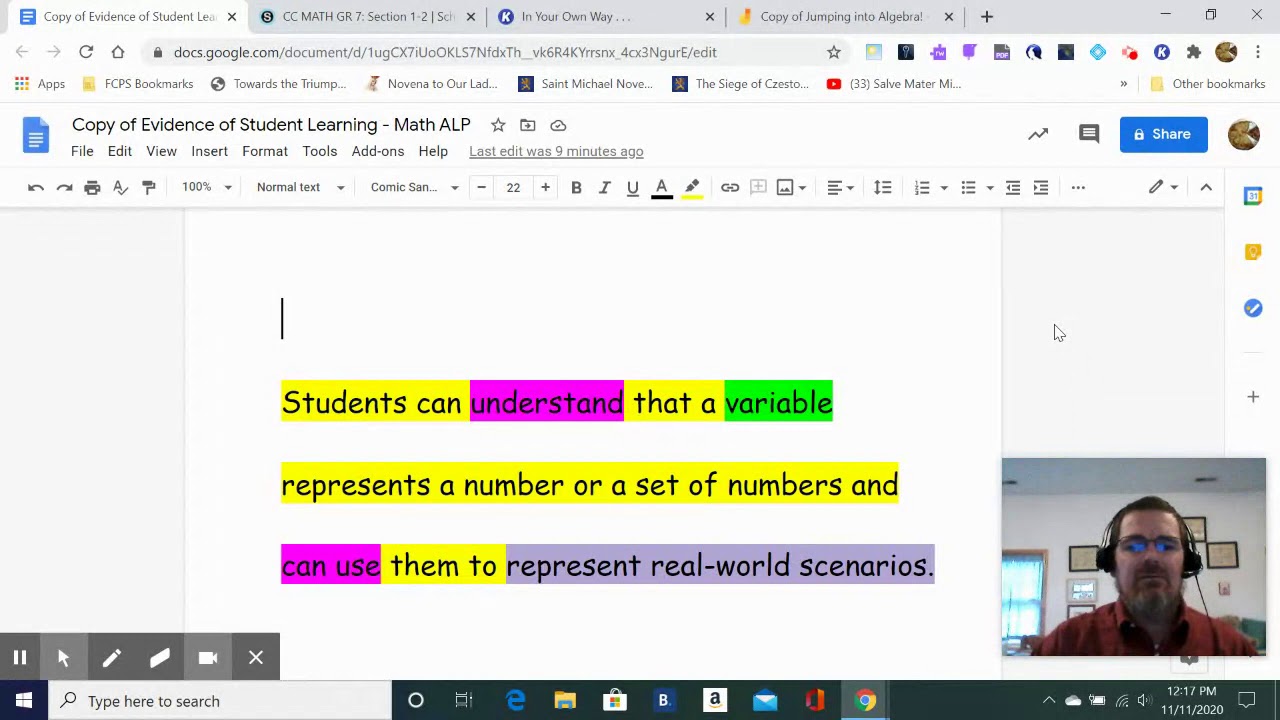Open comment history speech bubble

tap(1089, 134)
